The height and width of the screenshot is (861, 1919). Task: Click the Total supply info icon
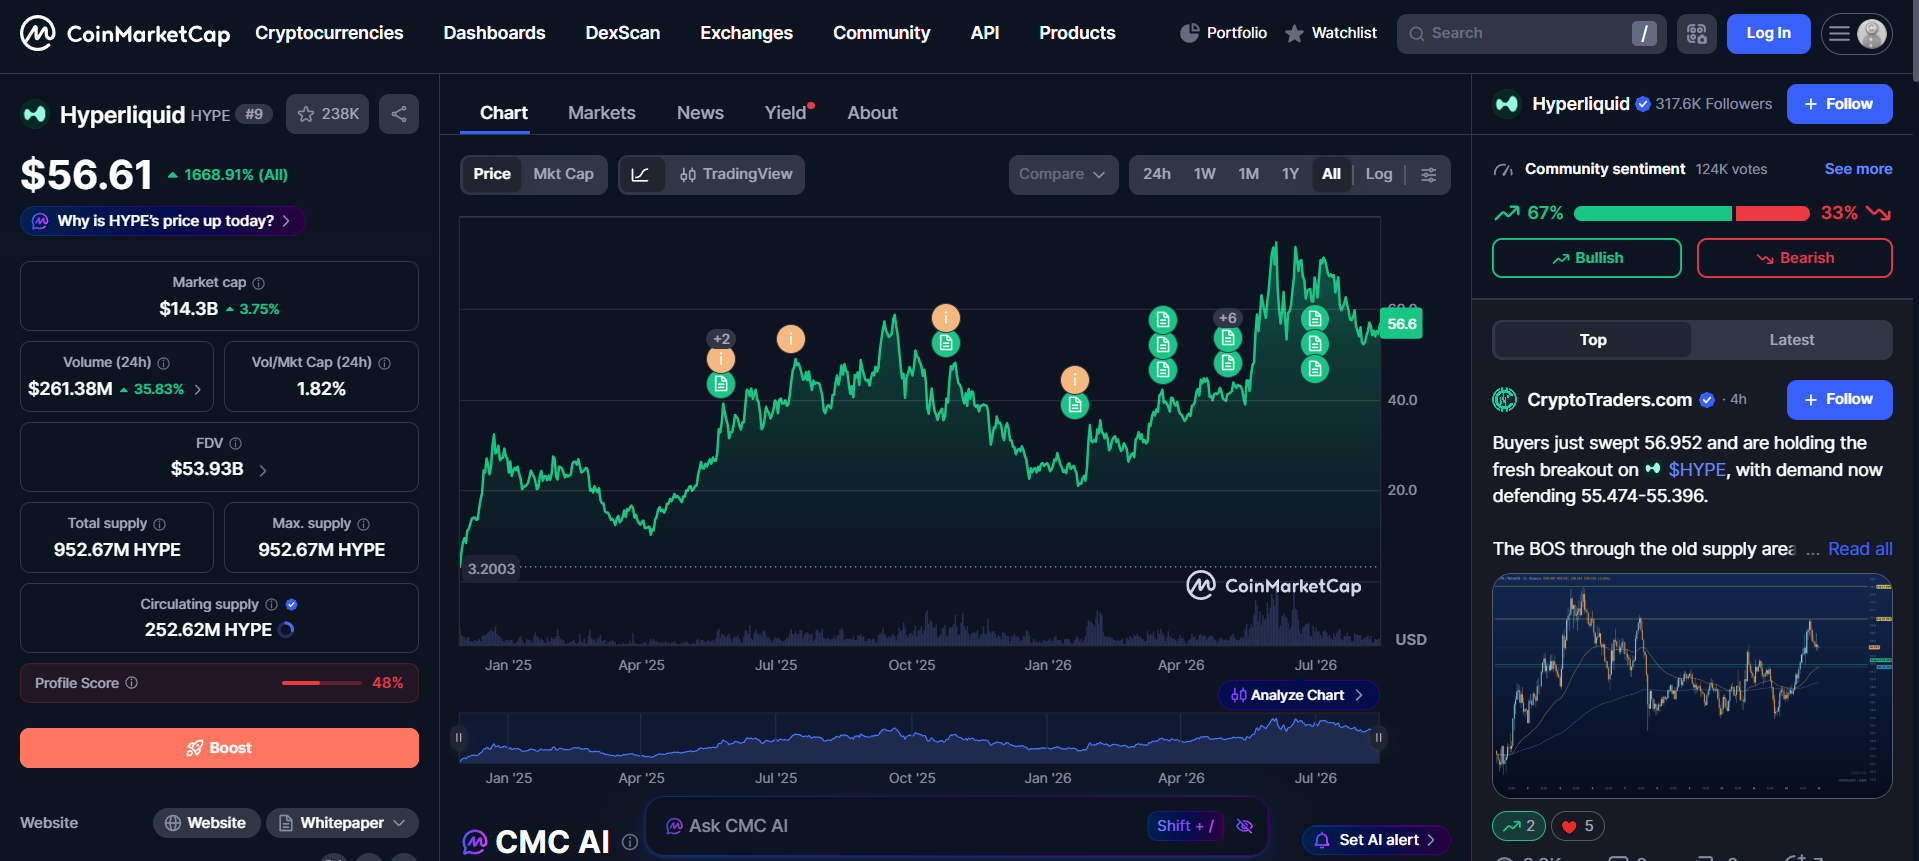(160, 524)
